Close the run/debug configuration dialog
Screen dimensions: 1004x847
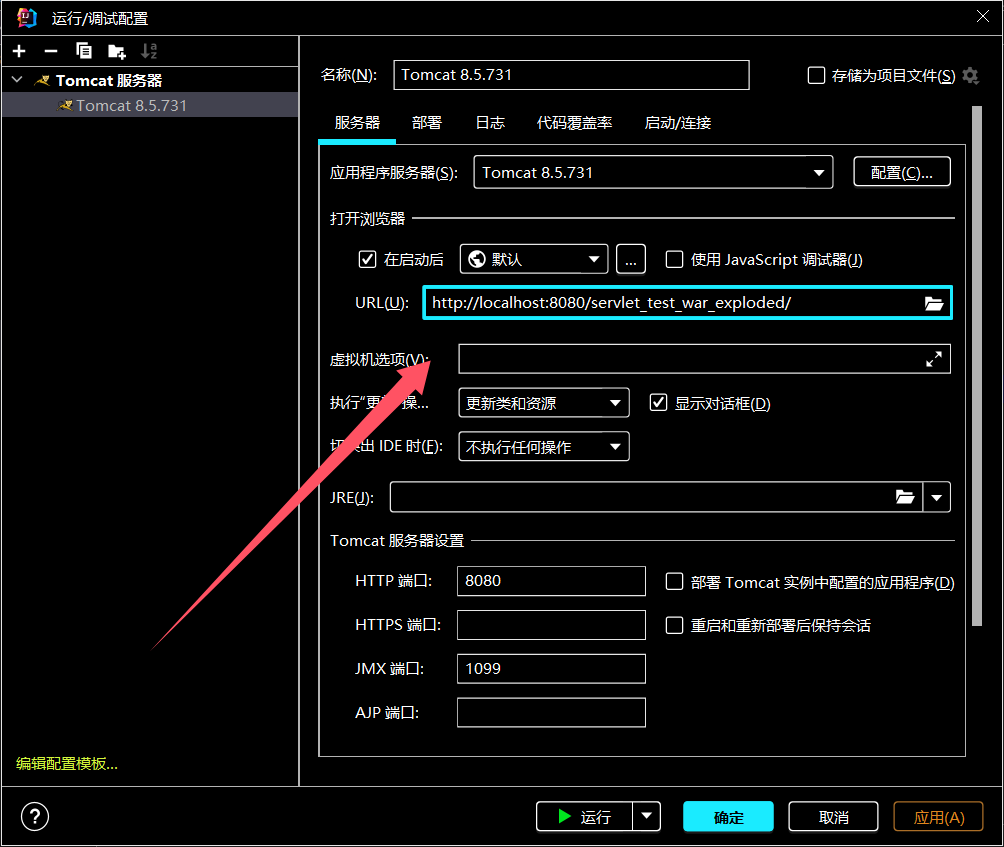983,17
